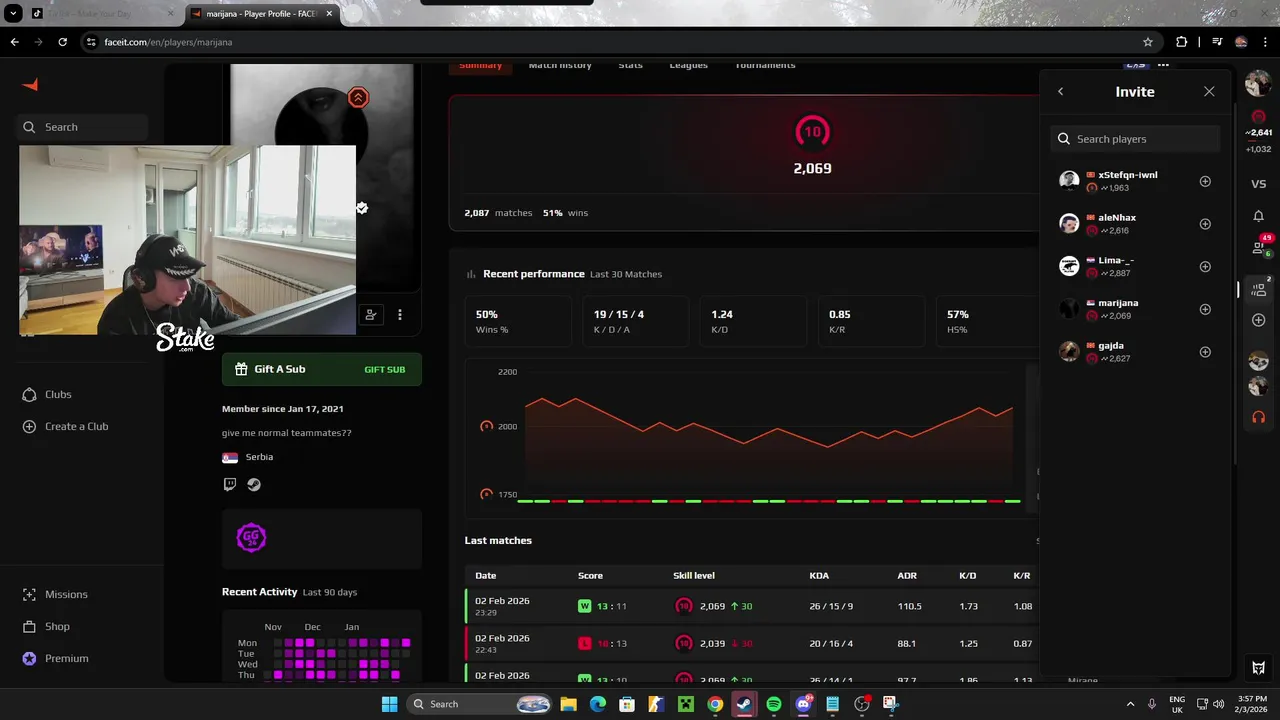Screen dimensions: 1280x720
Task: Open Spotify from the taskbar
Action: coord(774,704)
